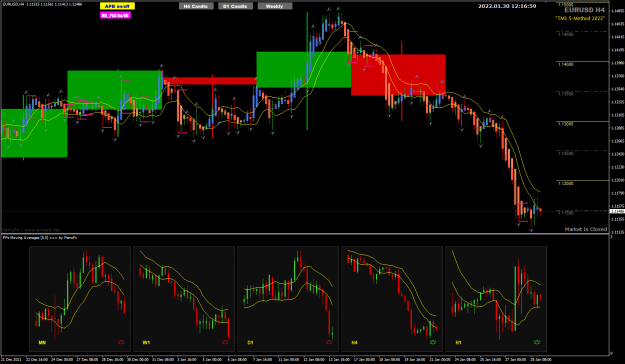Click the yellow H1 timeframe label
This screenshot has height=364, width=625.
(x=458, y=342)
